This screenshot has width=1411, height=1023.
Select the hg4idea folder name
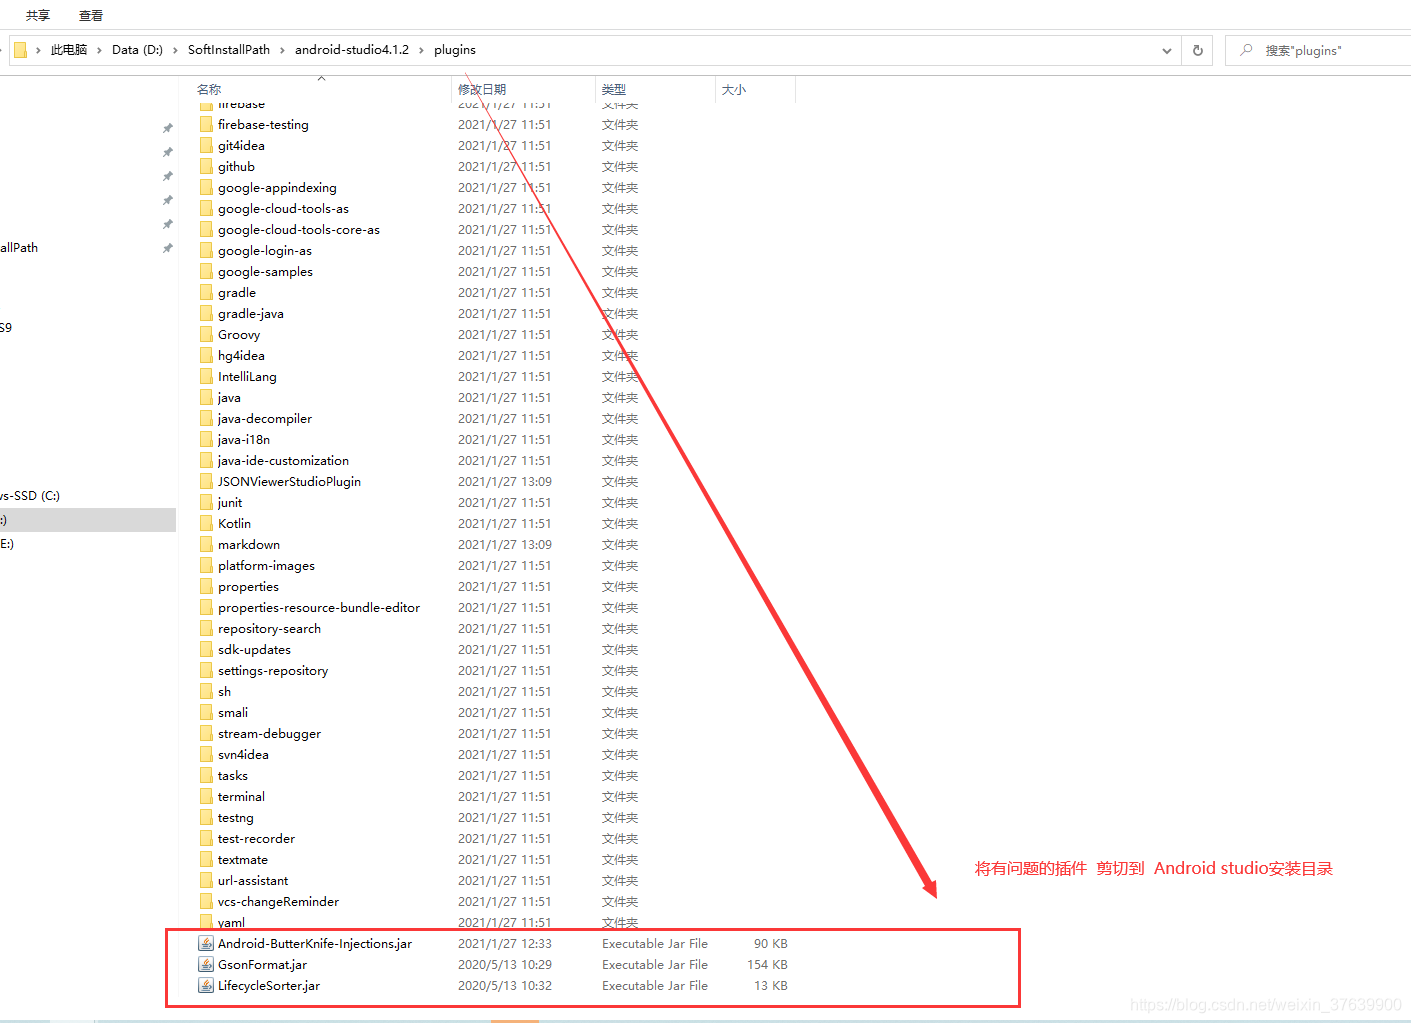(x=242, y=356)
